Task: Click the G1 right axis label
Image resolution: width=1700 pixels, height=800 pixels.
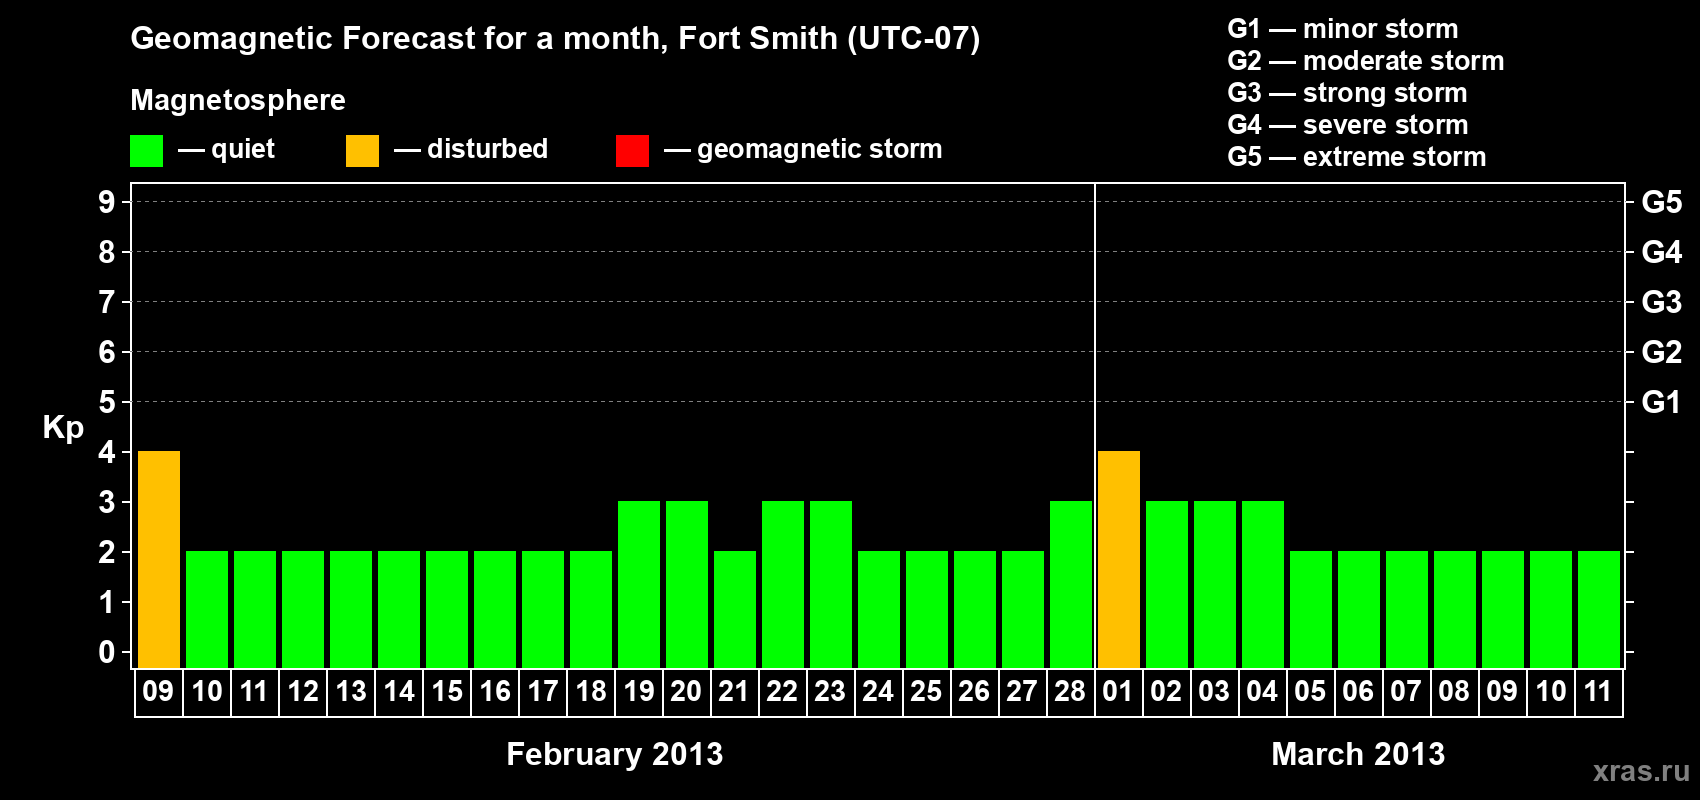Action: point(1662,402)
